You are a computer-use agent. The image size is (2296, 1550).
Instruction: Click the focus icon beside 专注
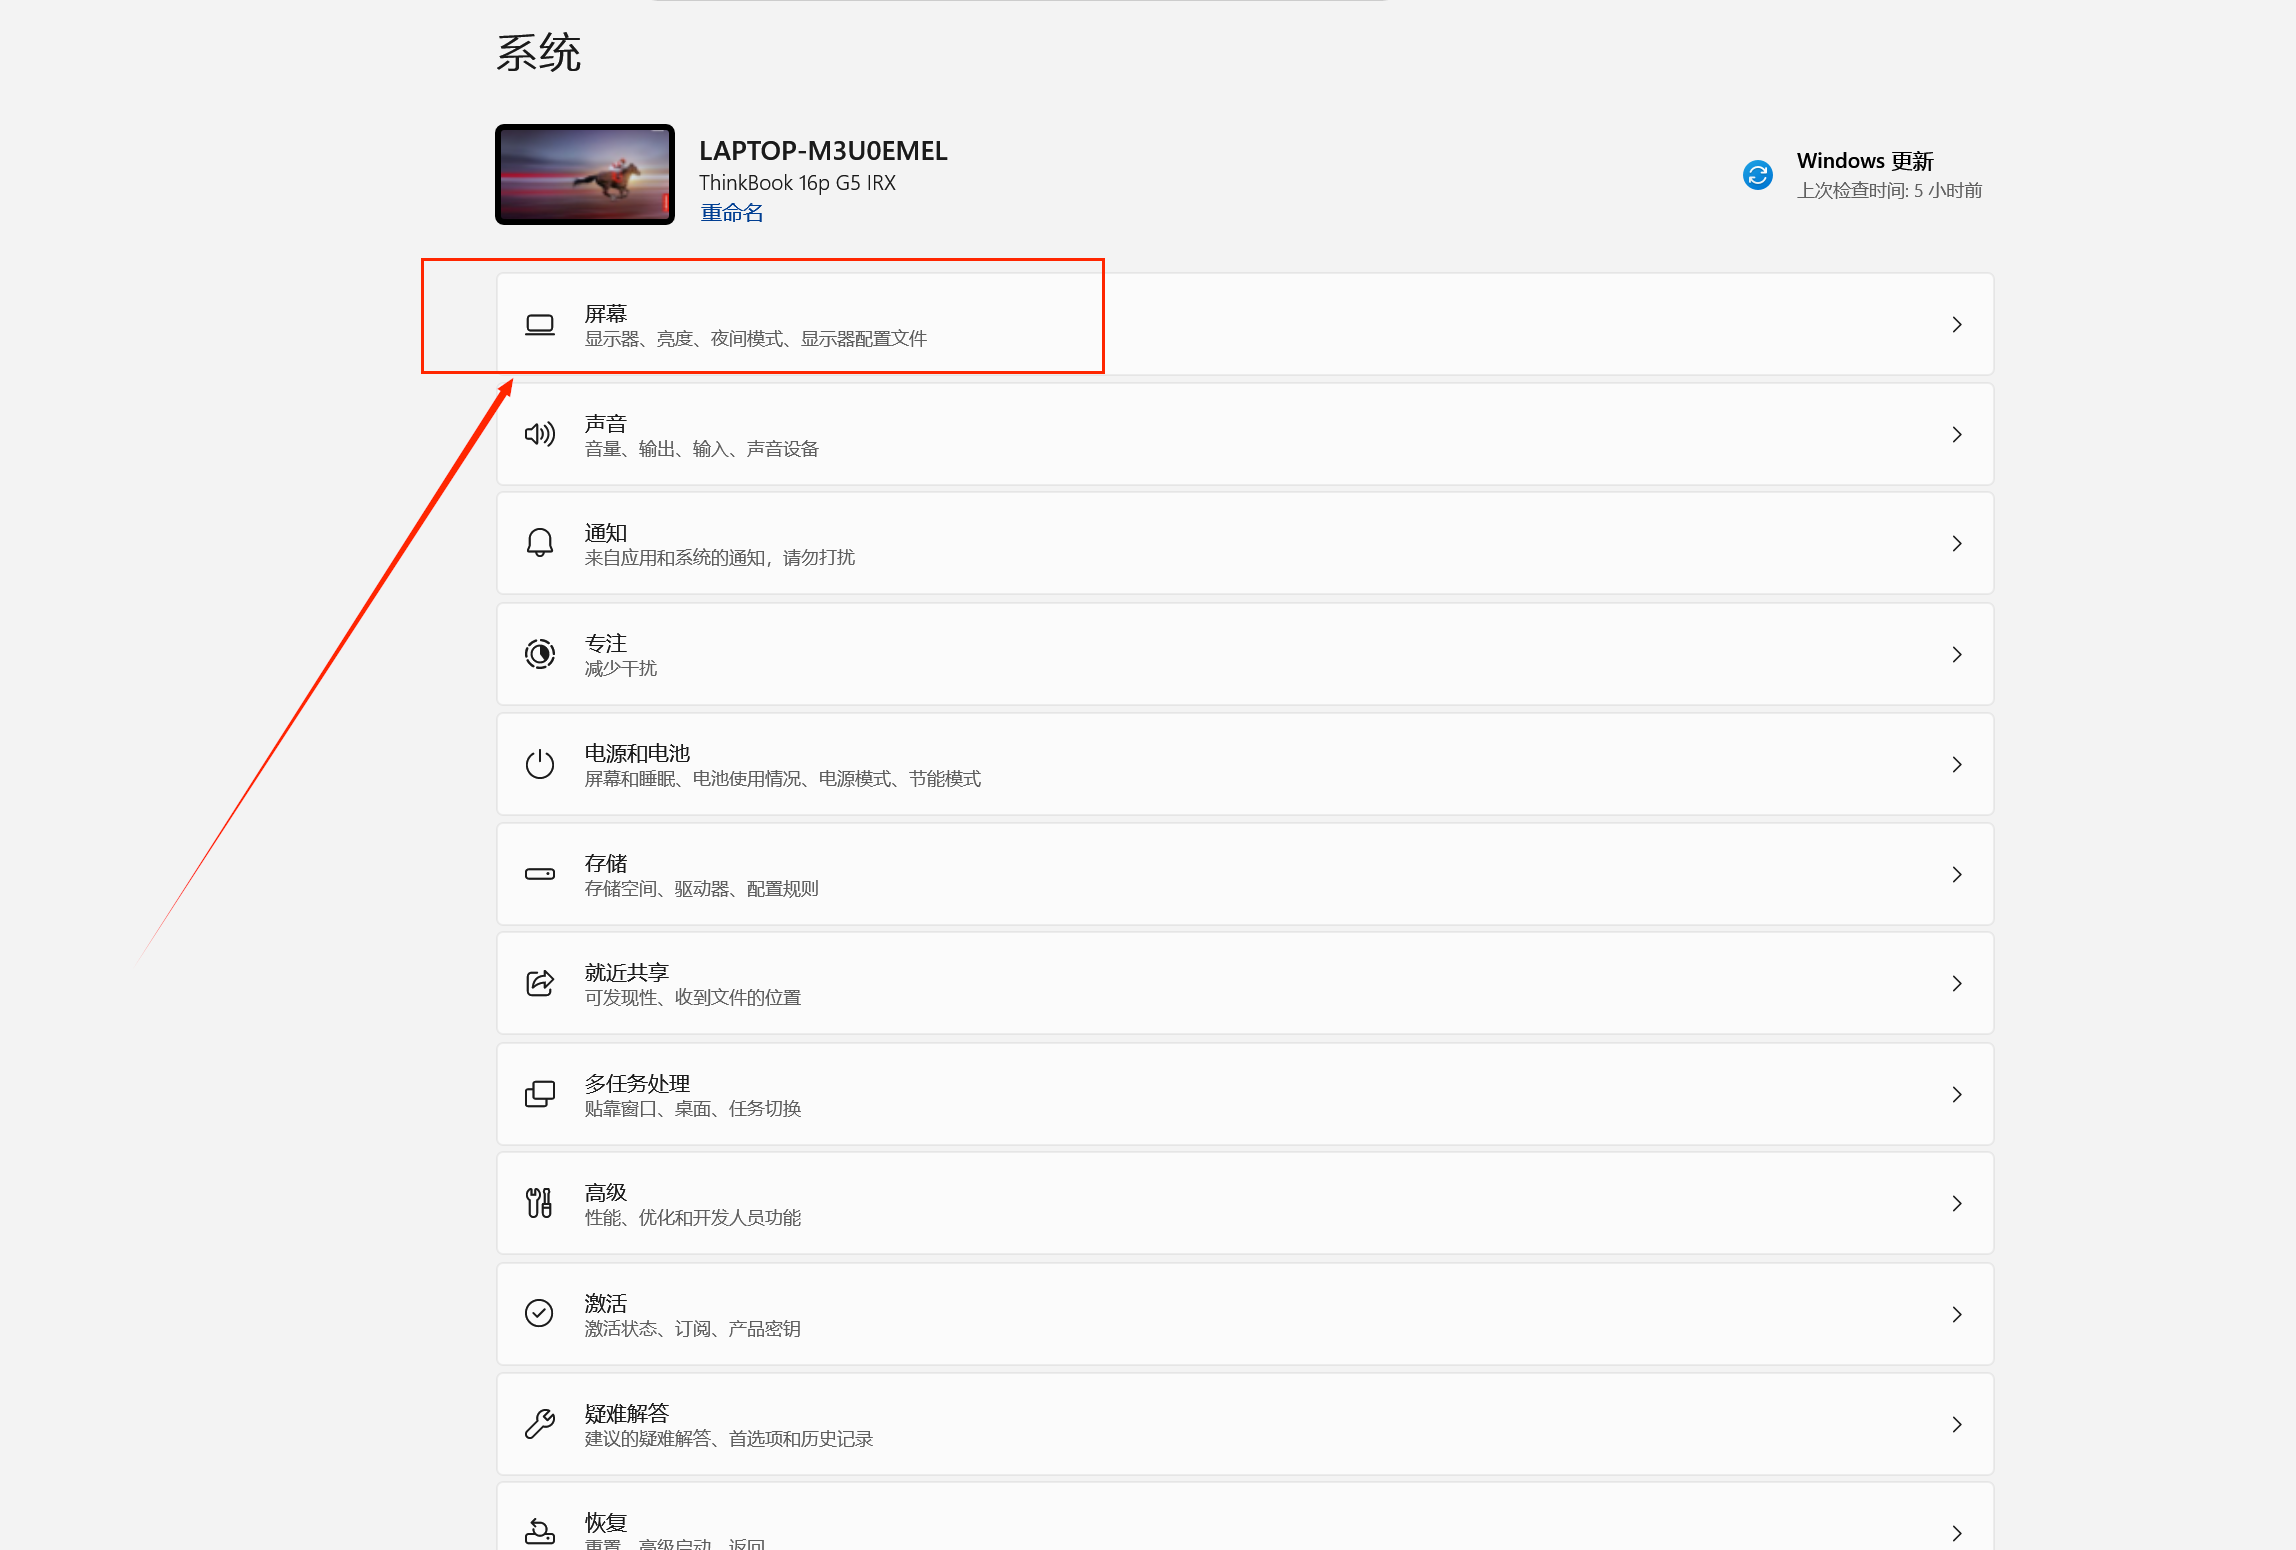tap(540, 654)
